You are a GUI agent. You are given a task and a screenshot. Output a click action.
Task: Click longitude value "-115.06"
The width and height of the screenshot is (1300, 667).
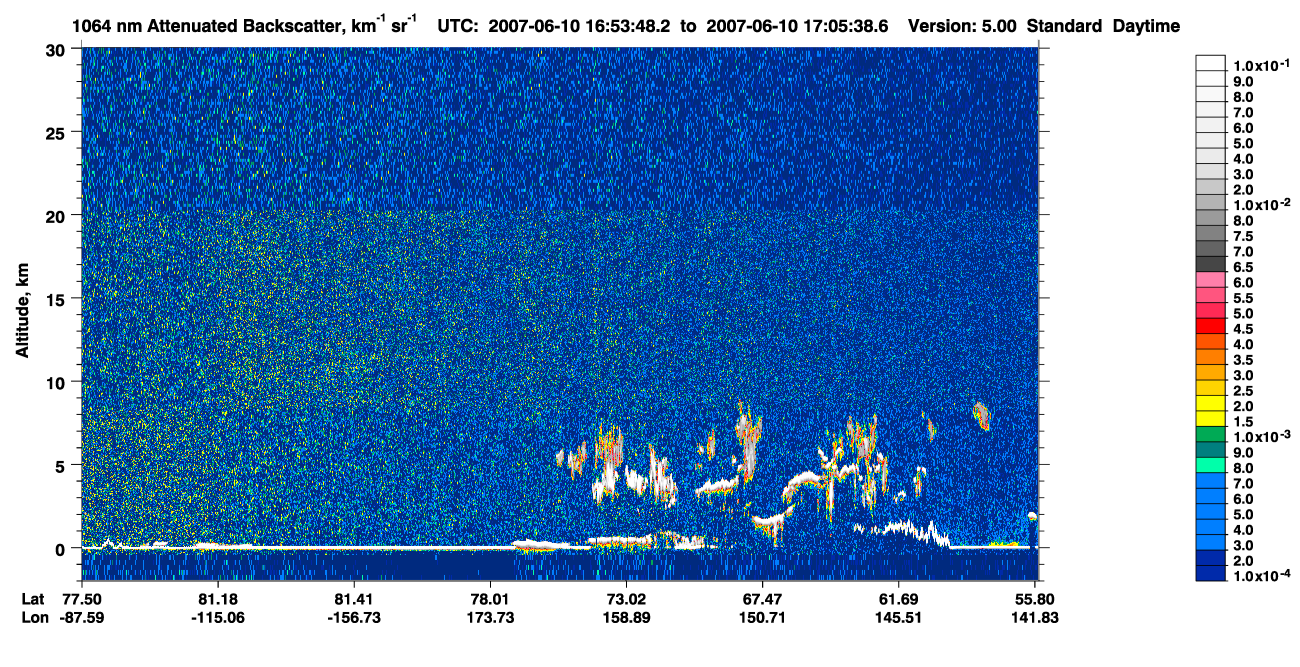click(217, 617)
